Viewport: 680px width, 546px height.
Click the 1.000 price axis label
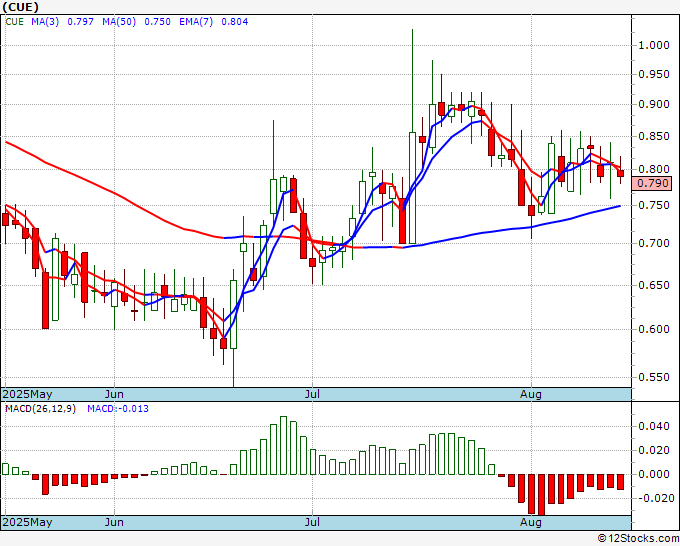click(654, 45)
